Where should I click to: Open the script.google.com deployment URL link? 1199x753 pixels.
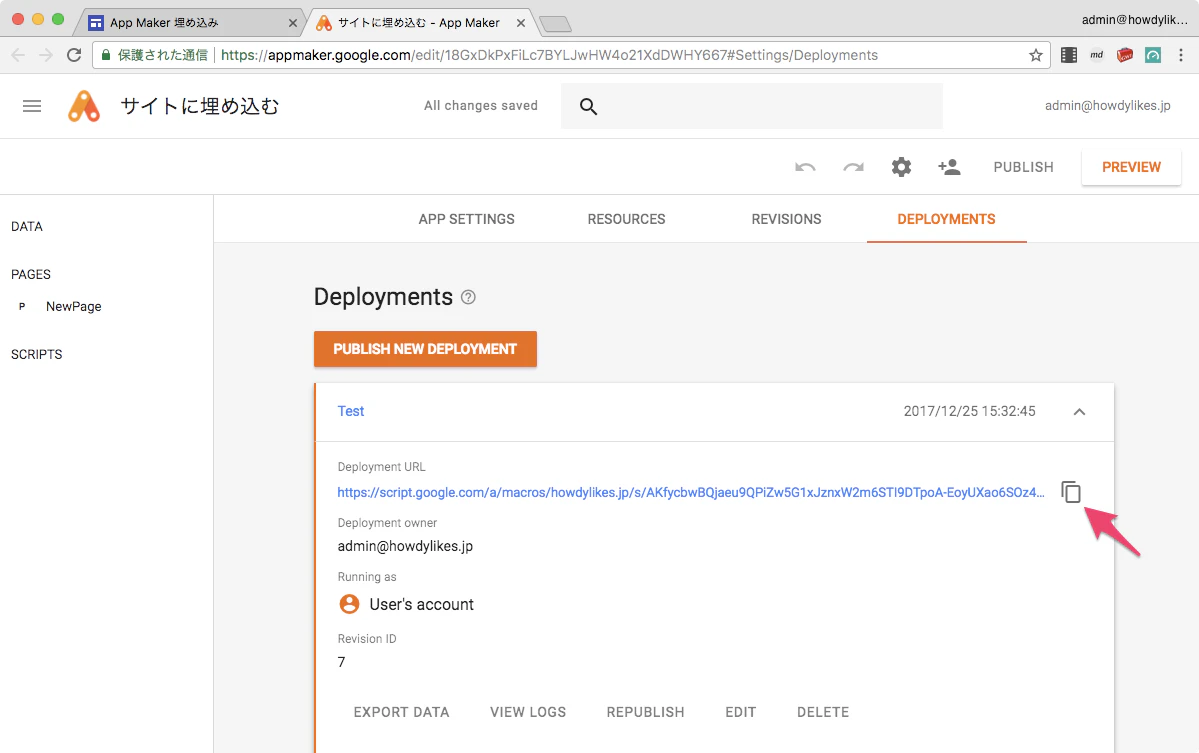click(x=691, y=493)
